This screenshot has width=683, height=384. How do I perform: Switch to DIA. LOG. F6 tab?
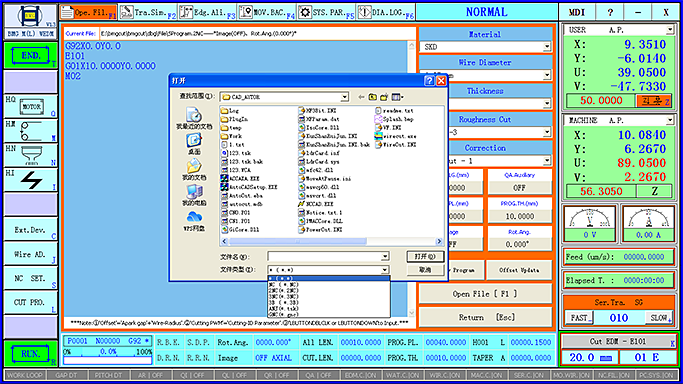tap(386, 13)
